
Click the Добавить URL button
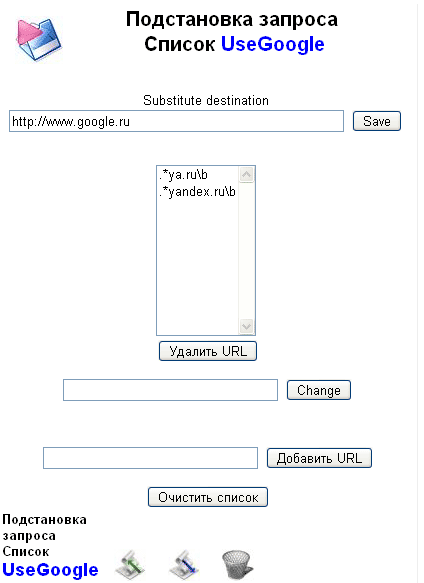click(319, 458)
